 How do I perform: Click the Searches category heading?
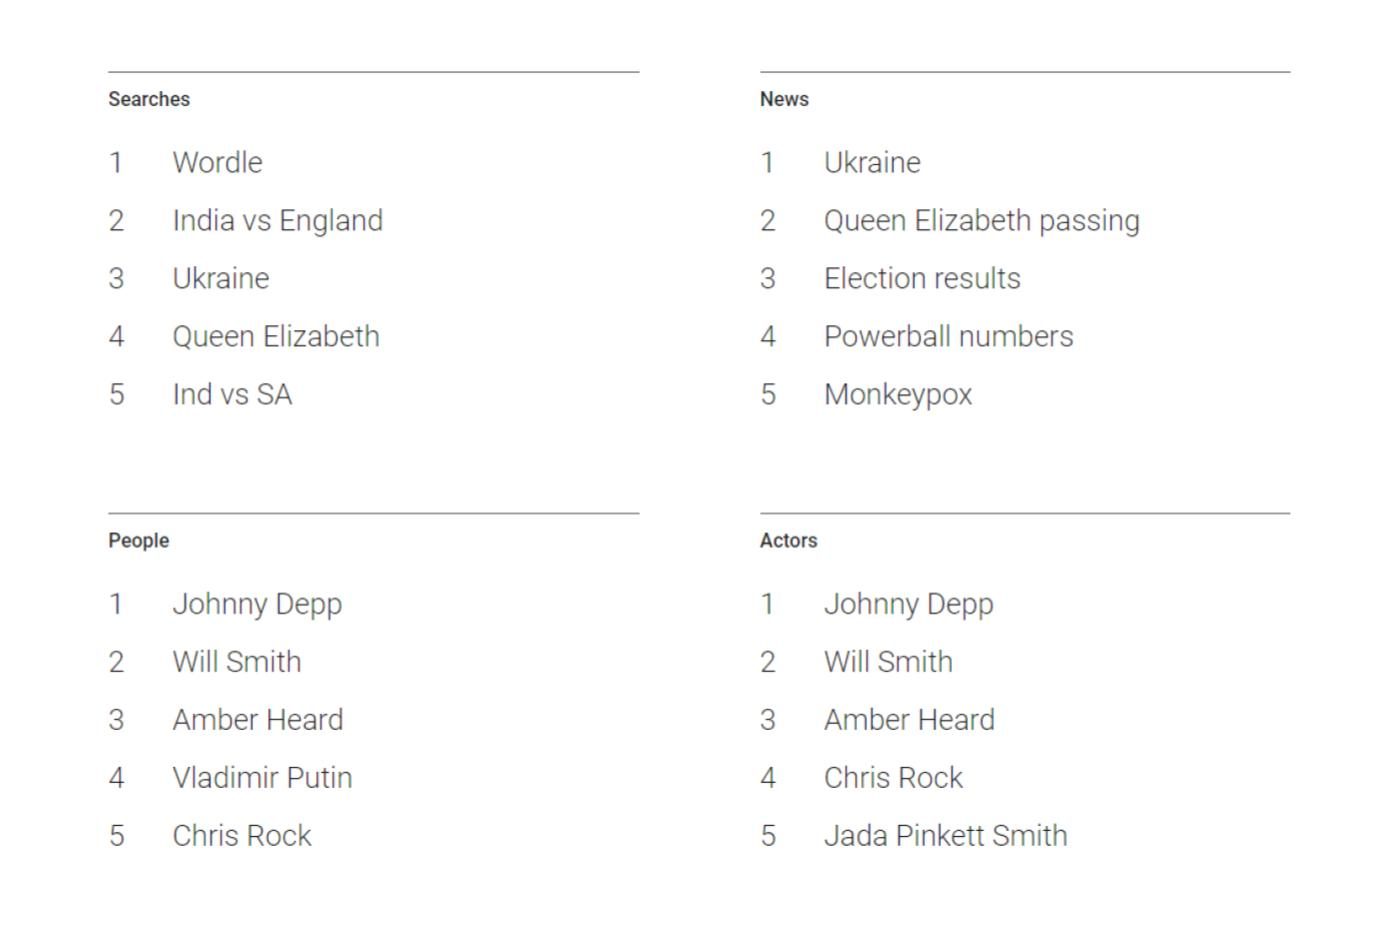pos(149,99)
